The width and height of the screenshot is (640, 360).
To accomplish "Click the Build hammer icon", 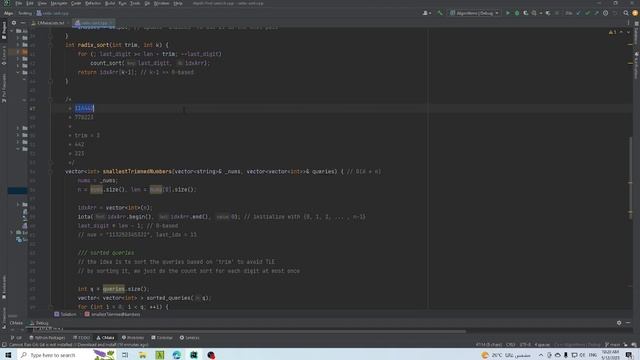I will click(x=440, y=13).
